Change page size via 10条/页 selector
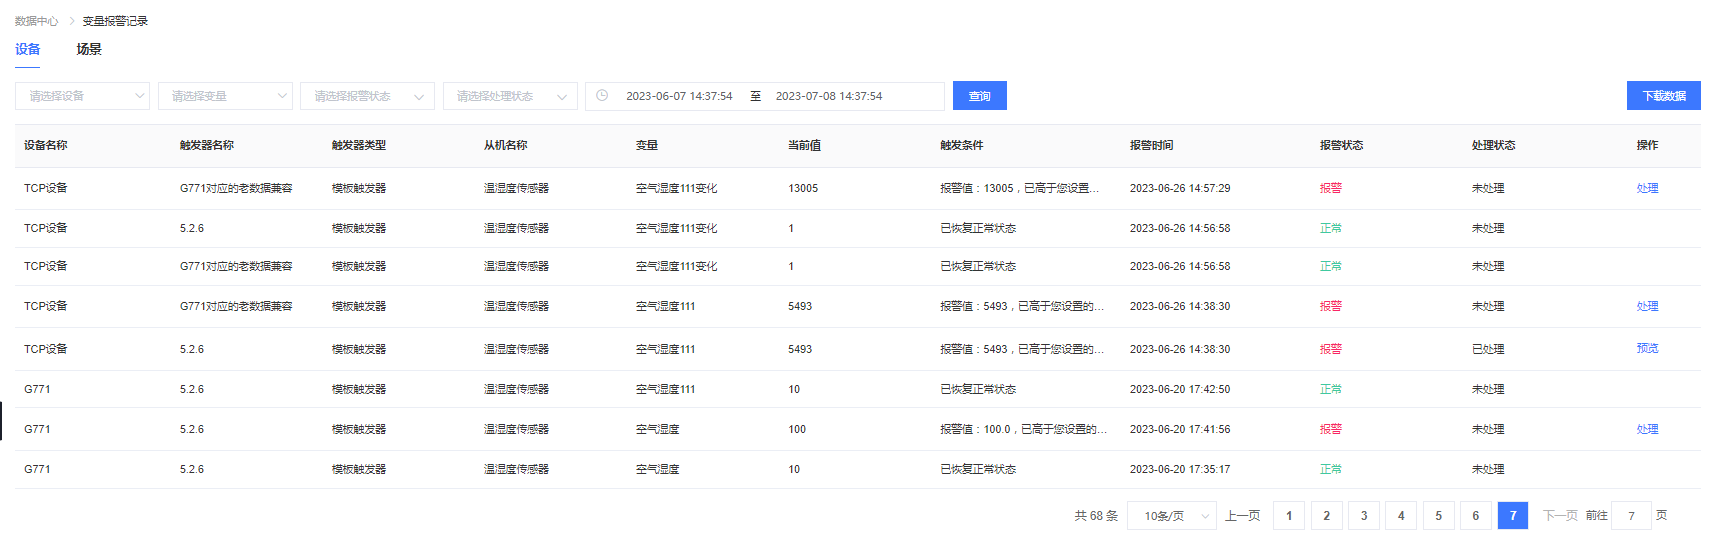This screenshot has height=548, width=1712. point(1171,516)
